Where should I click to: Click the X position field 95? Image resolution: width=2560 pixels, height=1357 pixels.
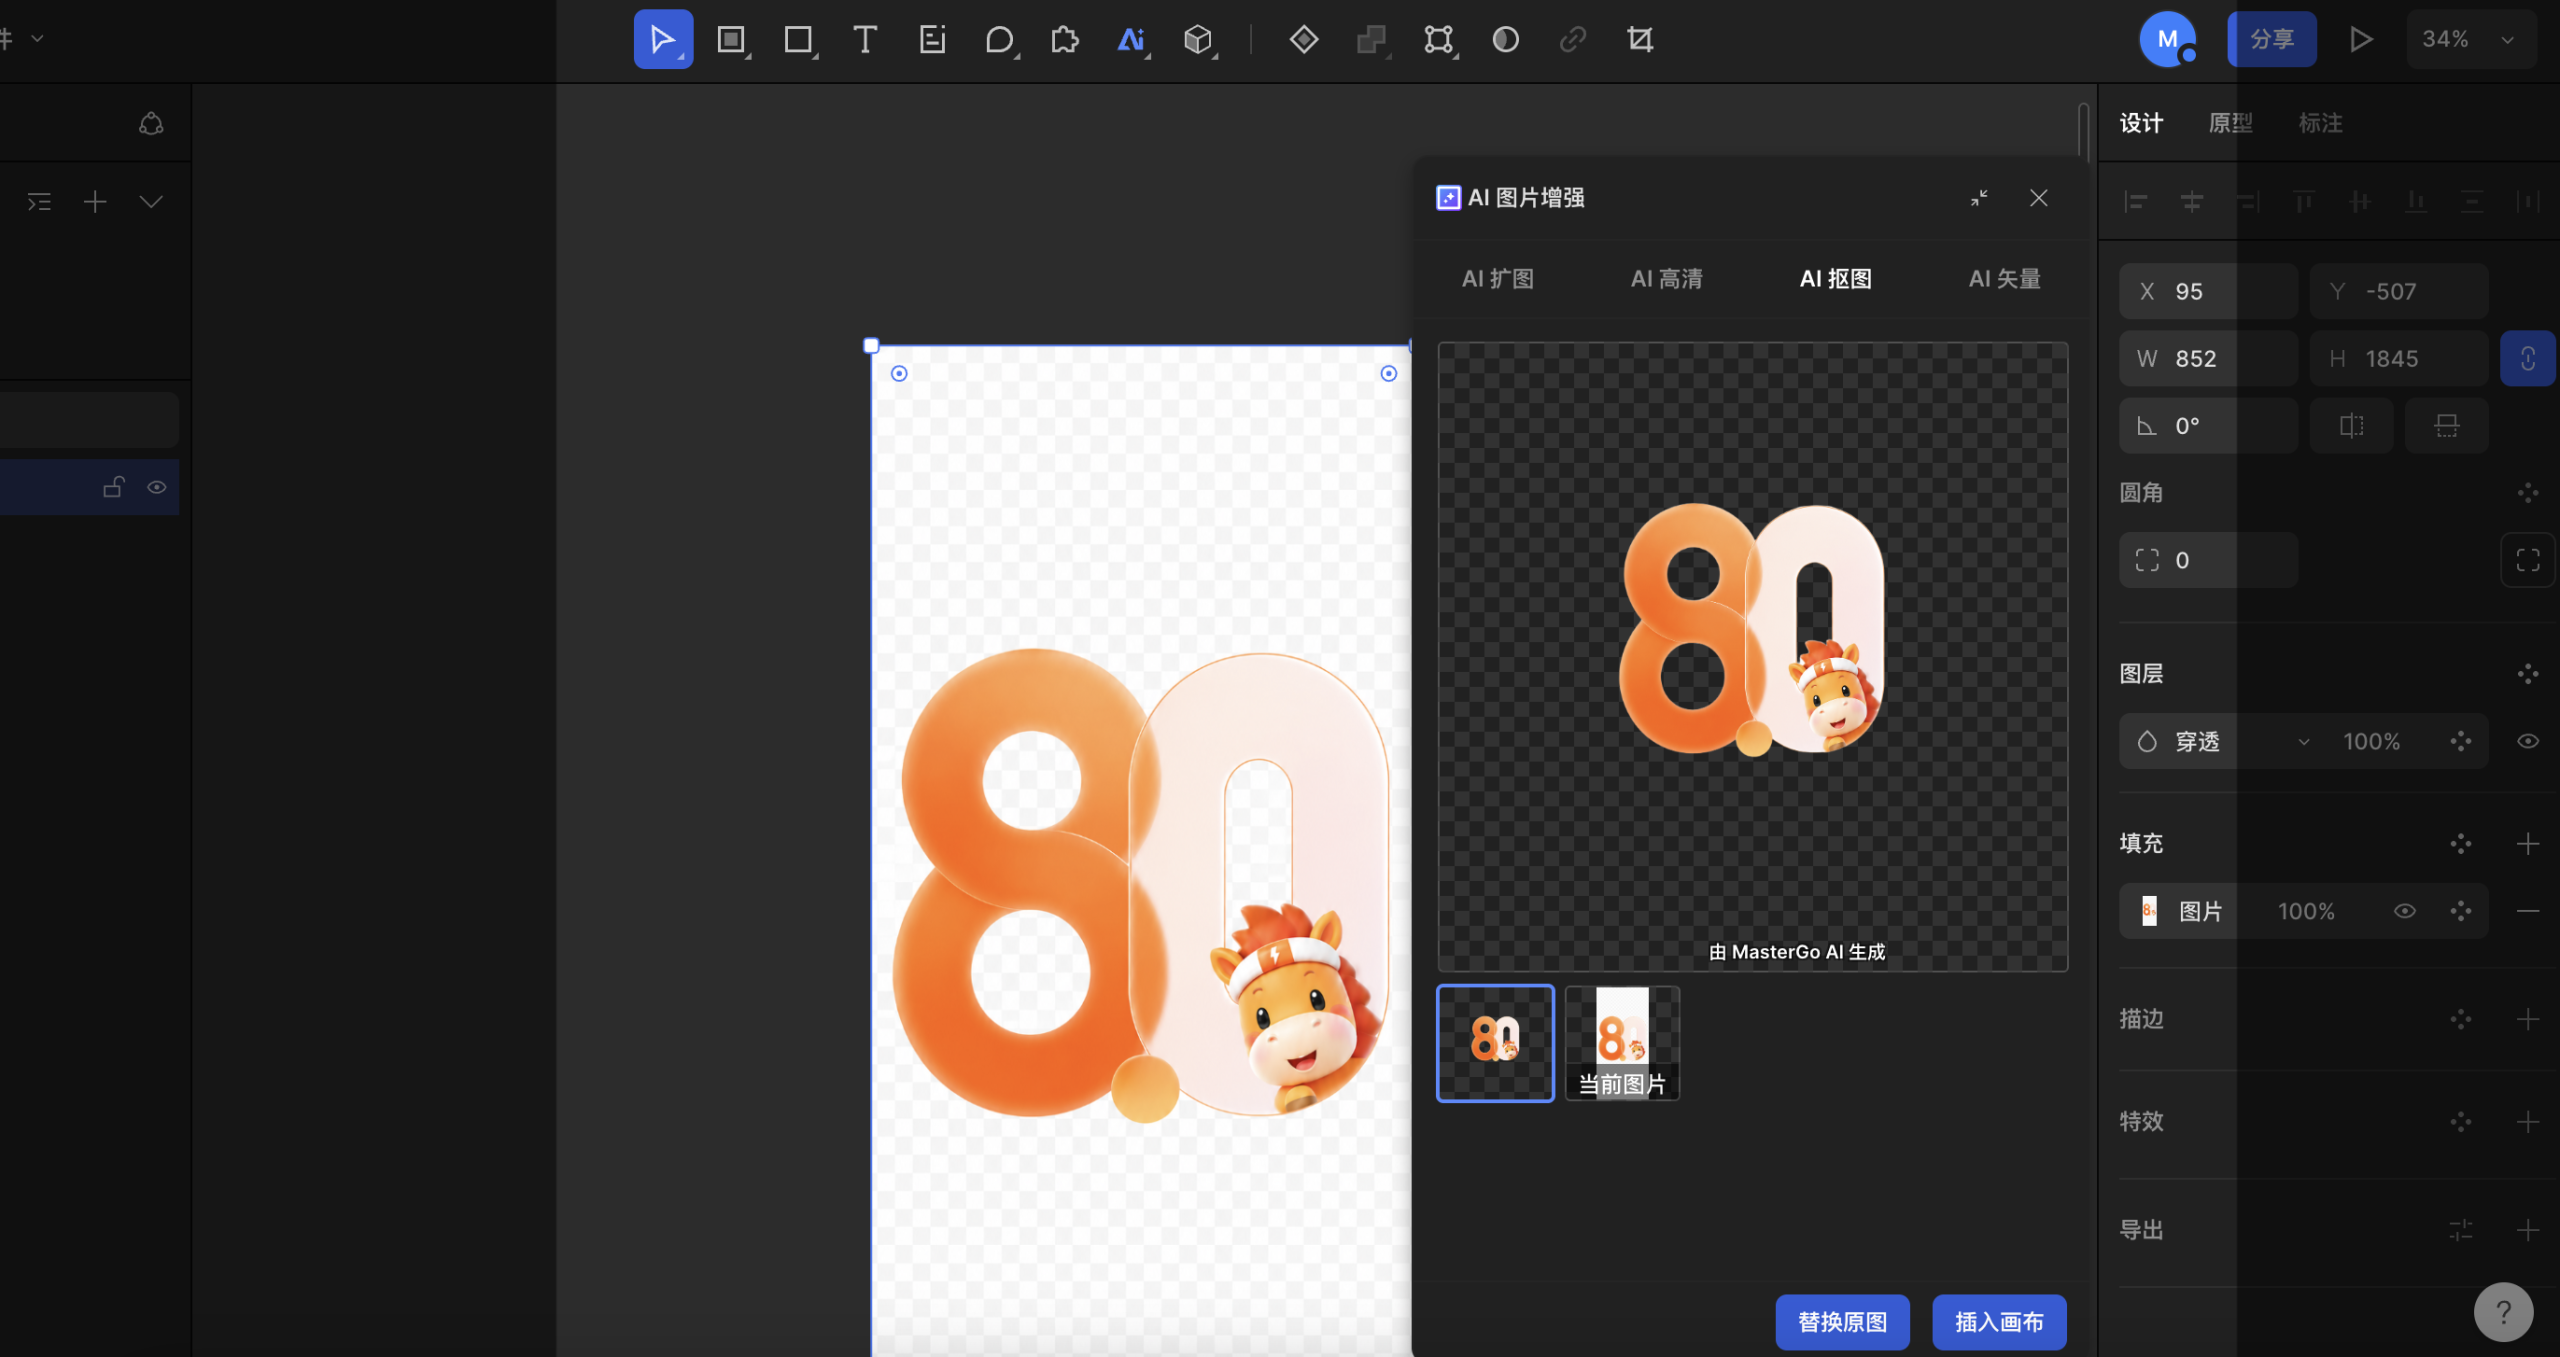tap(2208, 291)
